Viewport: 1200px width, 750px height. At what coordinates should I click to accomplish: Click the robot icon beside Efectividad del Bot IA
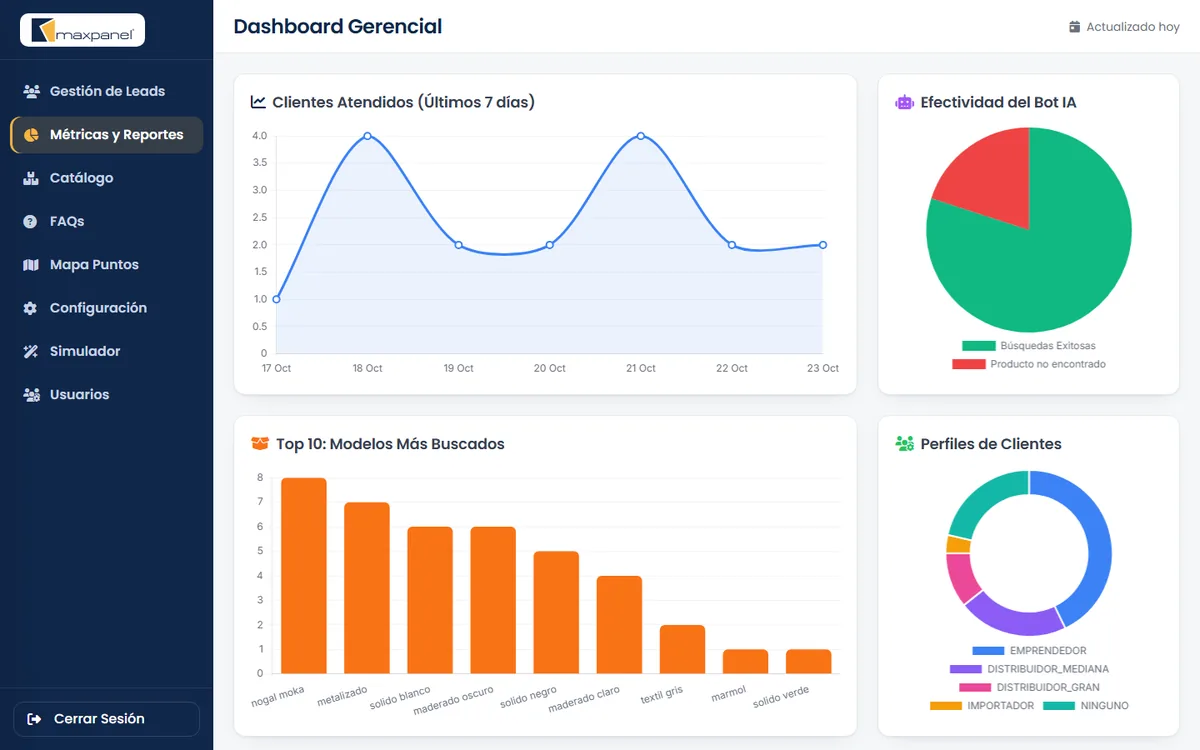904,102
